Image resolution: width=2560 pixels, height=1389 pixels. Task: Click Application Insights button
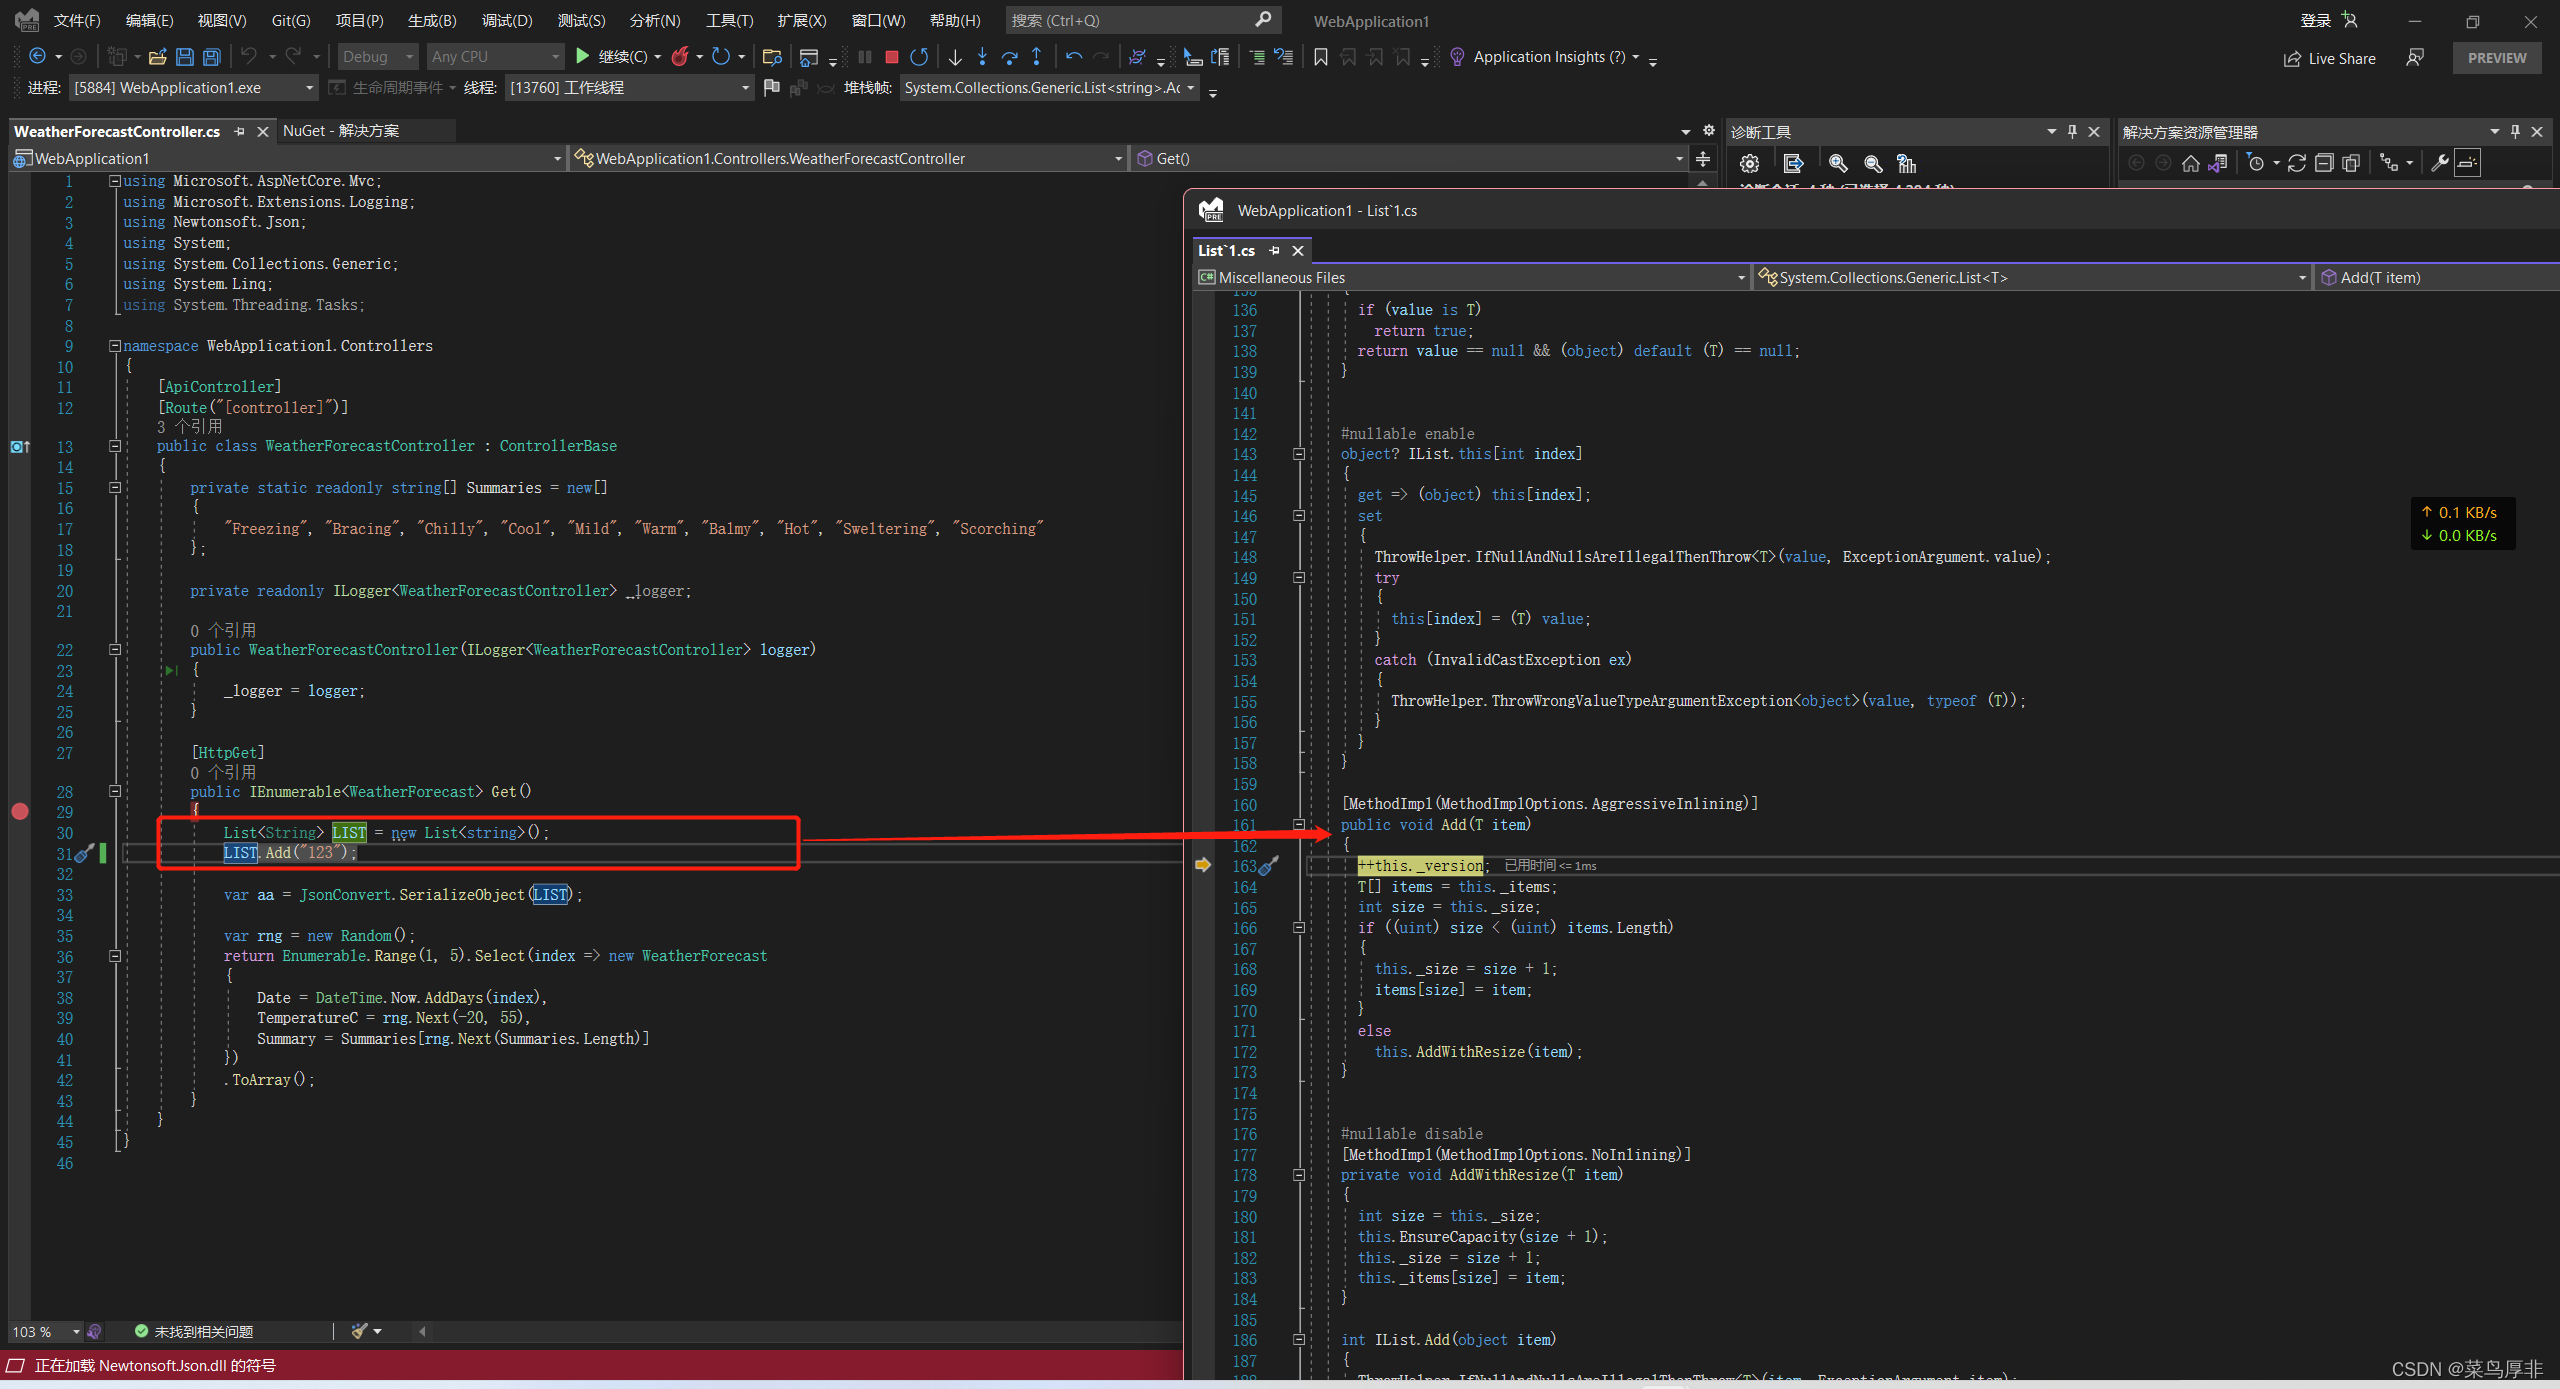1548,57
